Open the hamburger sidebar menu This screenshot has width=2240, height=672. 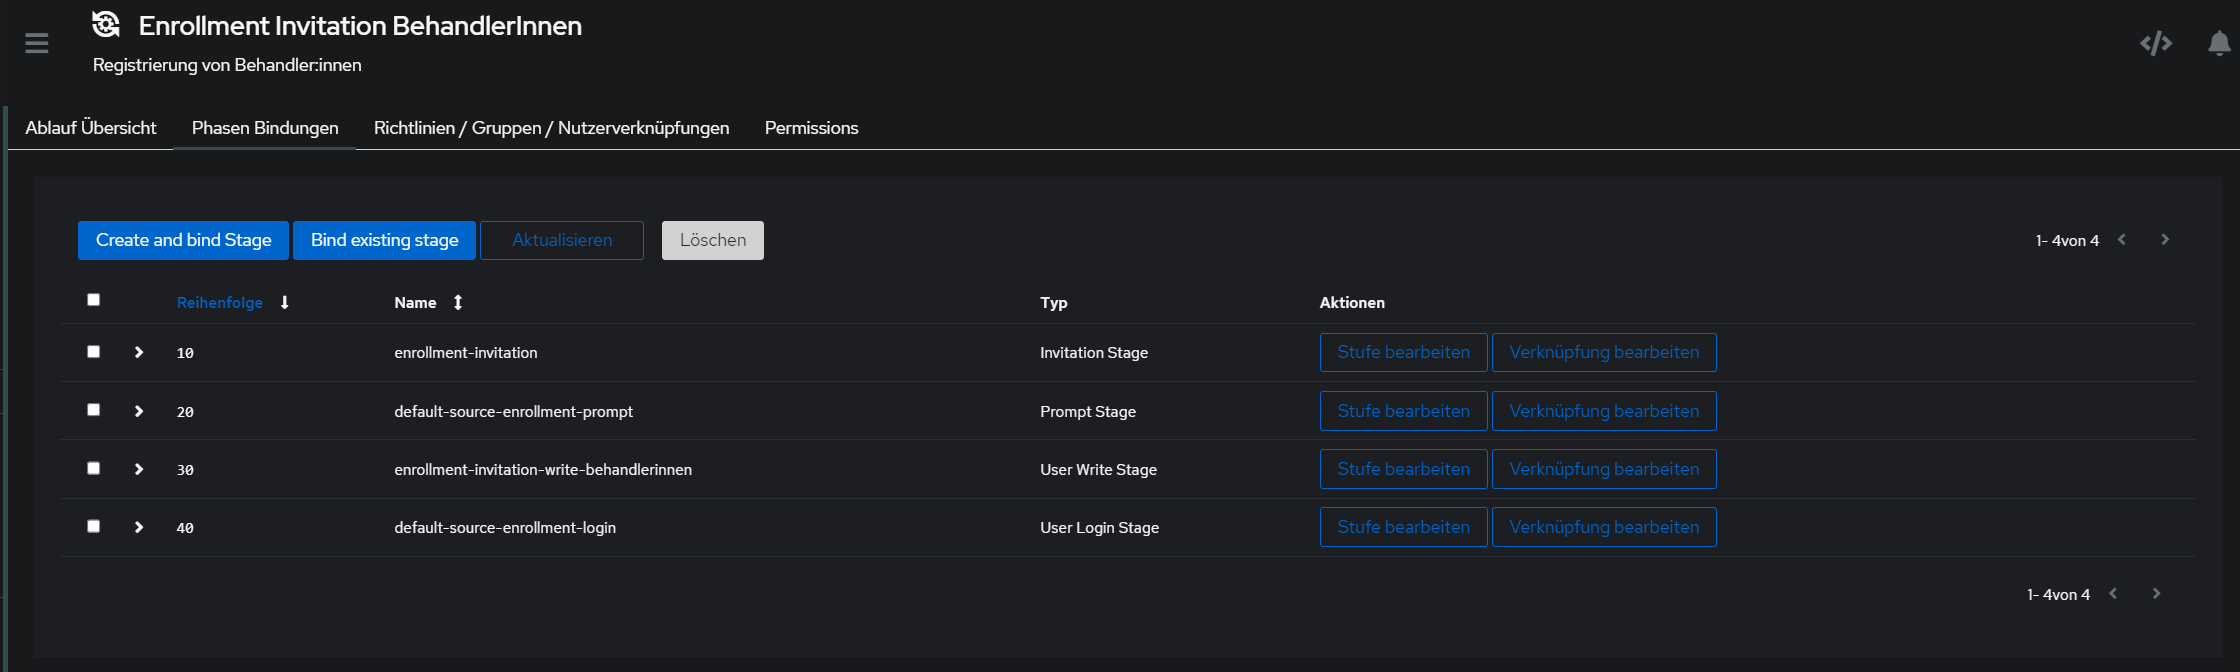tap(37, 43)
